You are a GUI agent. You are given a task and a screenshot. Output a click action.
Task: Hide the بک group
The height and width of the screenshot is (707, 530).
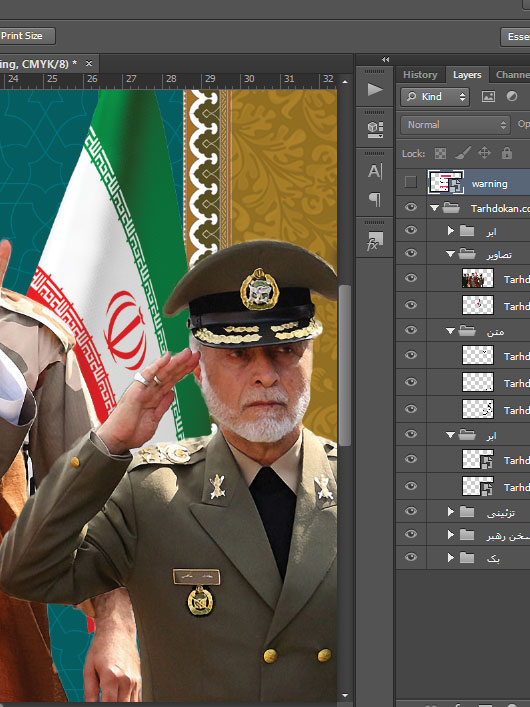[x=410, y=557]
